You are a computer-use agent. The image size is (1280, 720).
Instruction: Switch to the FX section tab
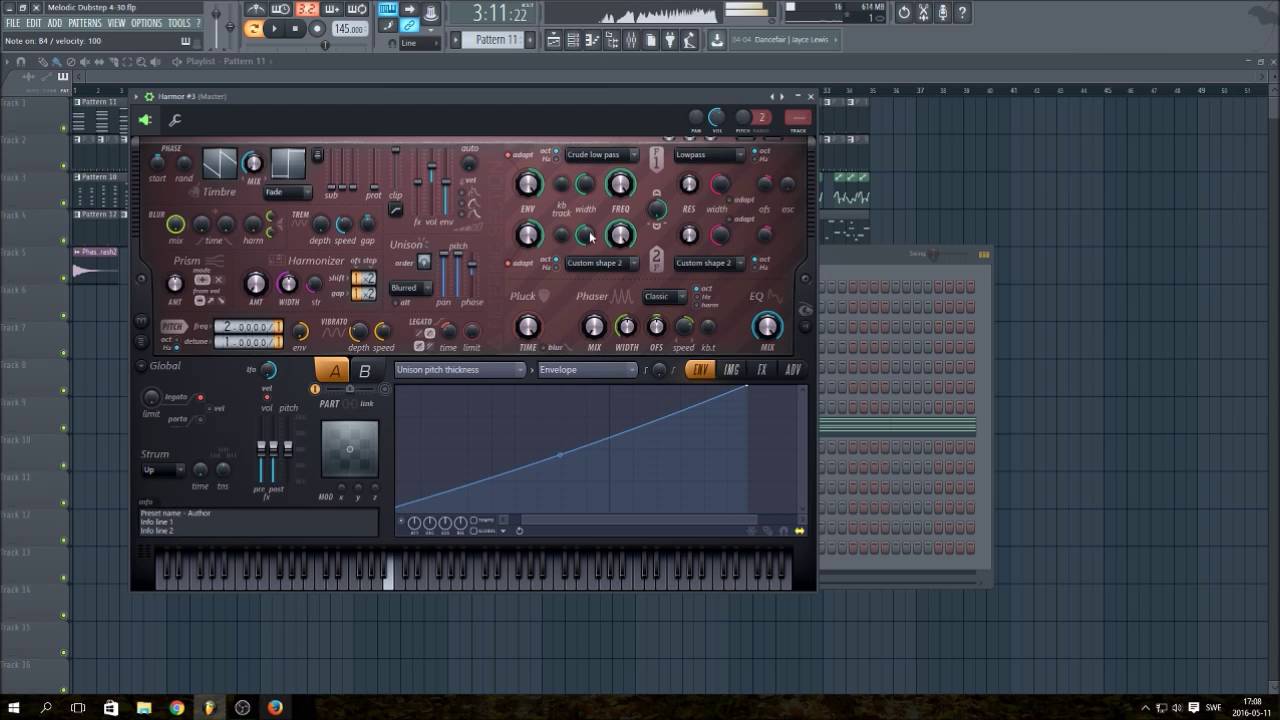(762, 370)
